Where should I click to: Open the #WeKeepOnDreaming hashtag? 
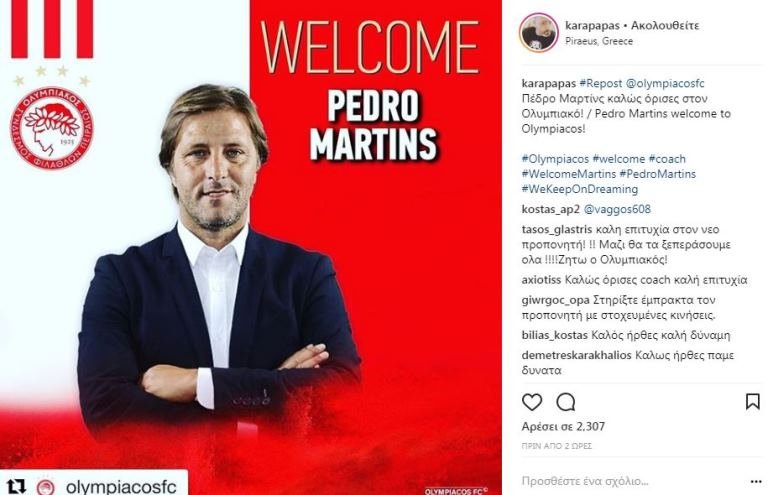point(580,189)
